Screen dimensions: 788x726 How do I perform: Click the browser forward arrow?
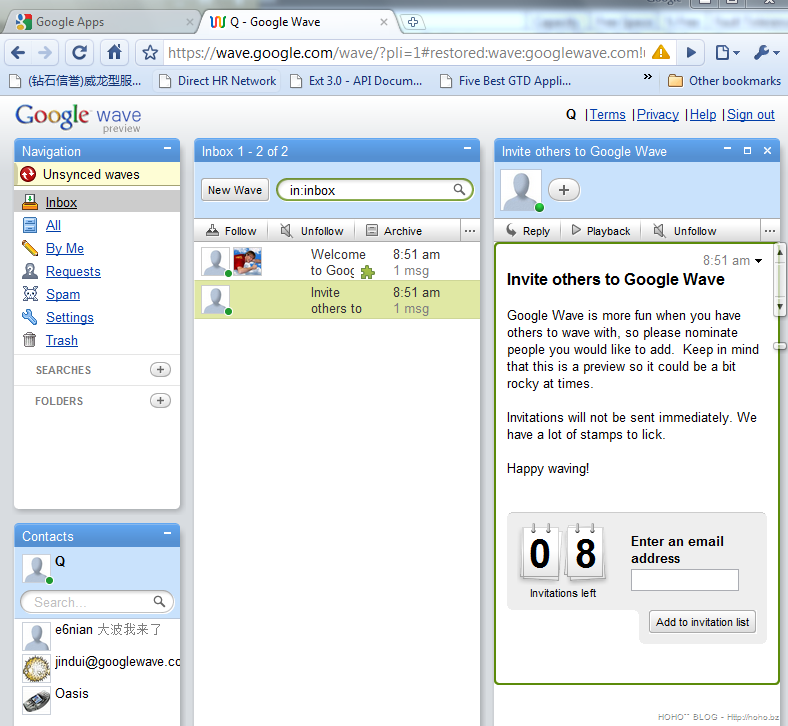45,52
